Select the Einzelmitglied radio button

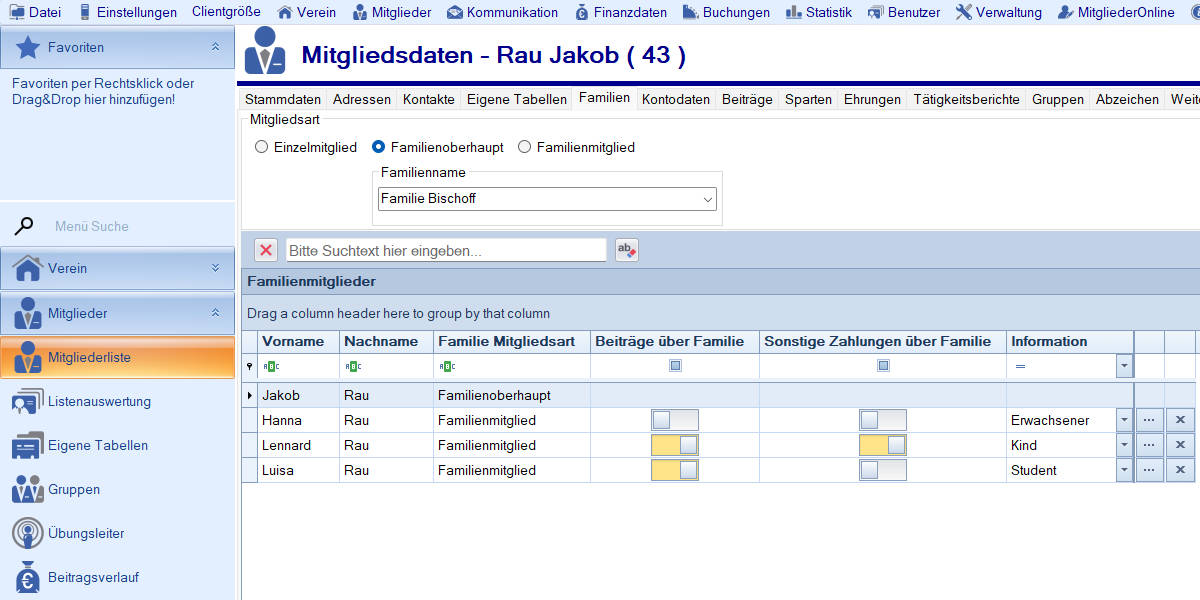point(262,147)
